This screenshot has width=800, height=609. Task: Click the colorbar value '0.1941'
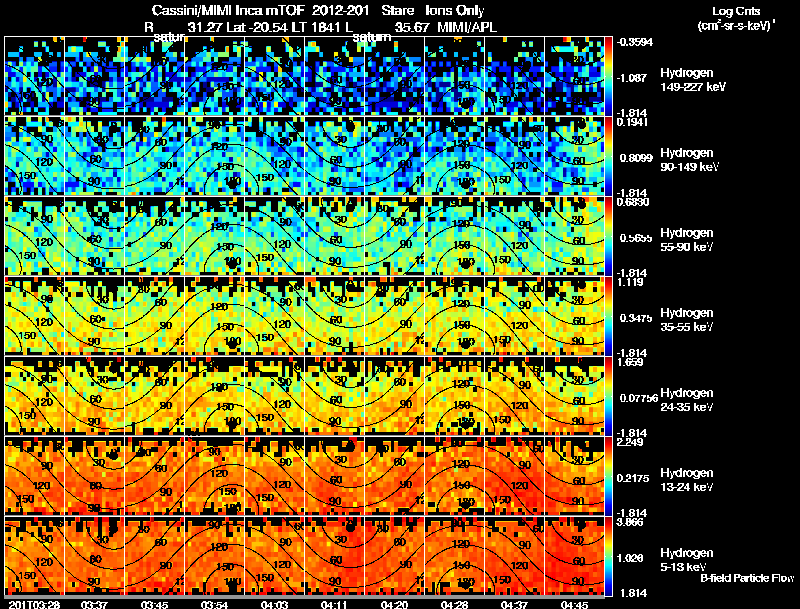632,122
